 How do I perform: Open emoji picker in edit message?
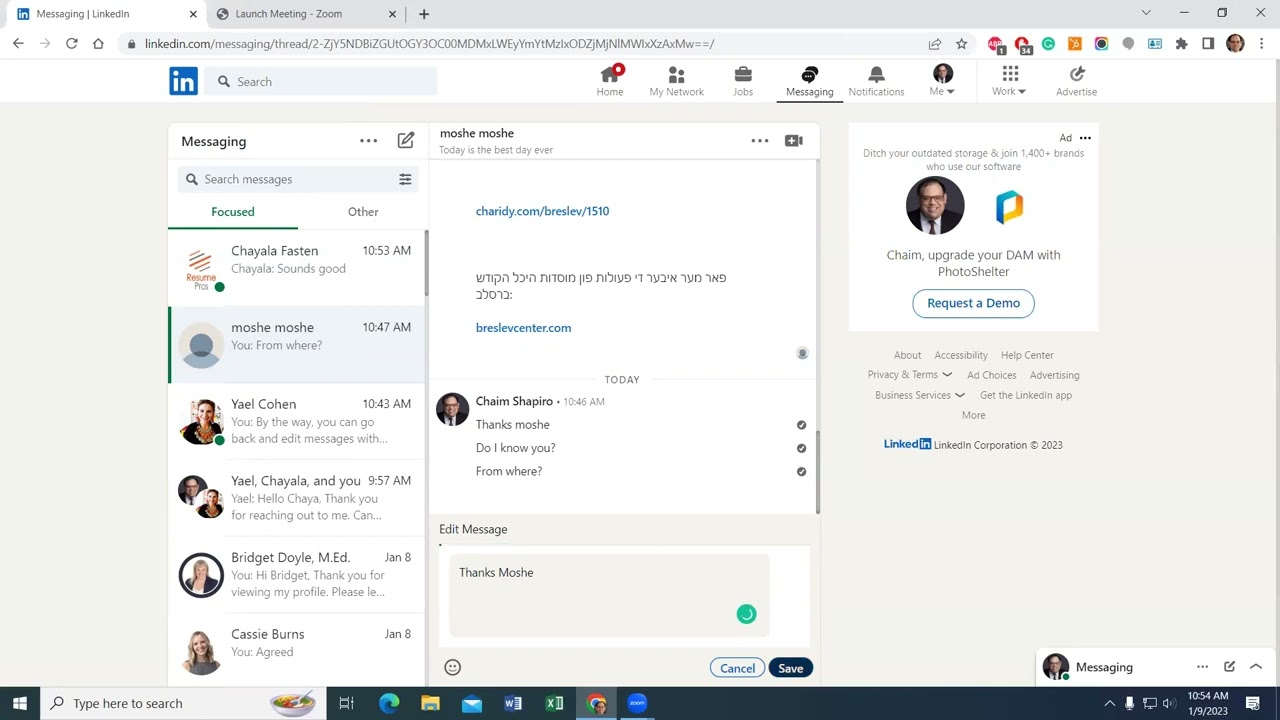tap(452, 667)
